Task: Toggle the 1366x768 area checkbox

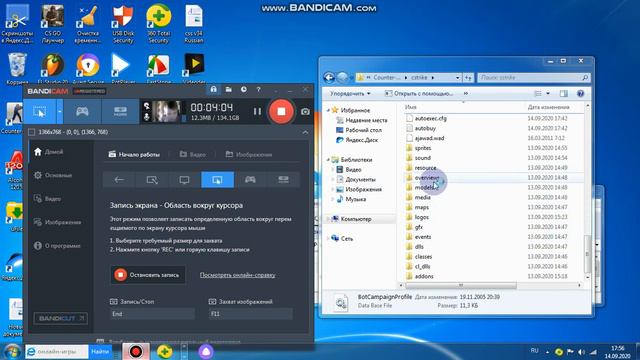Action: (32, 132)
